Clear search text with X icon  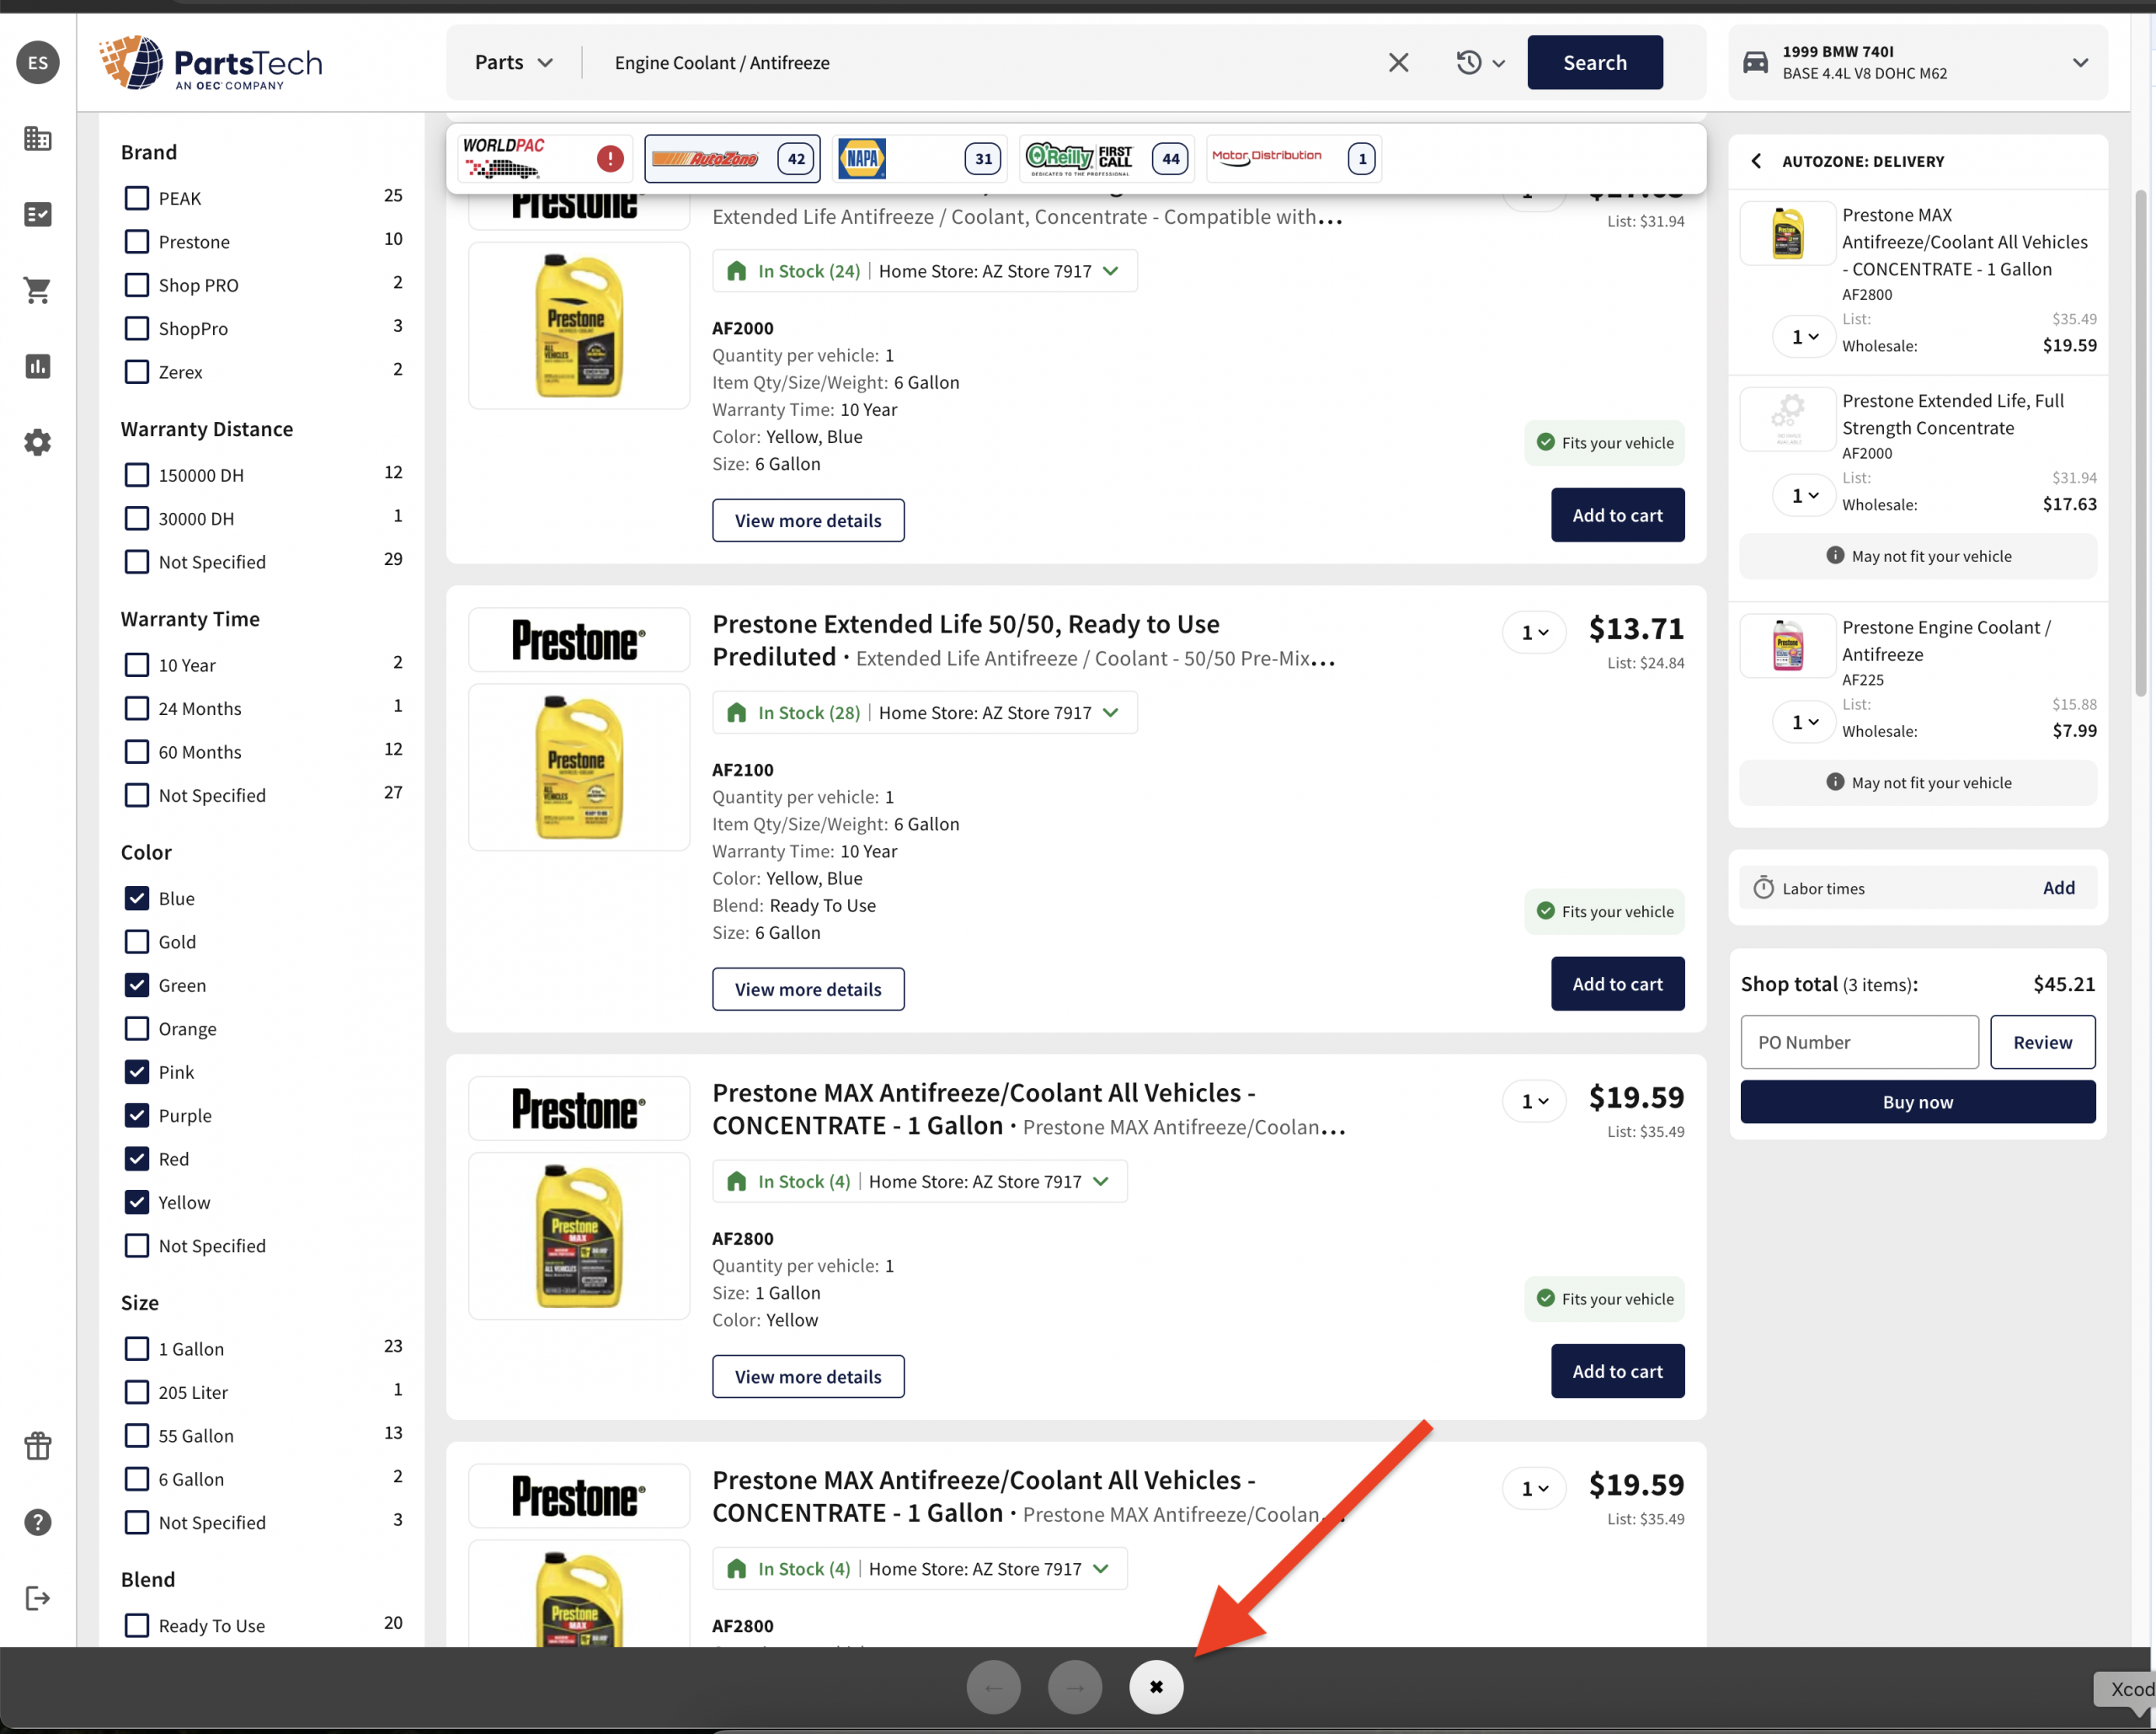click(1398, 63)
